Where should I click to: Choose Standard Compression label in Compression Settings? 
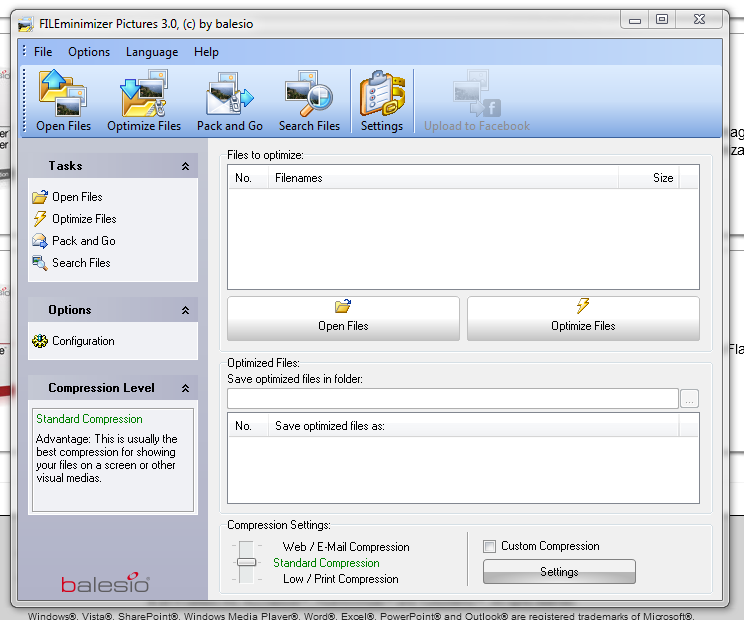pos(326,563)
